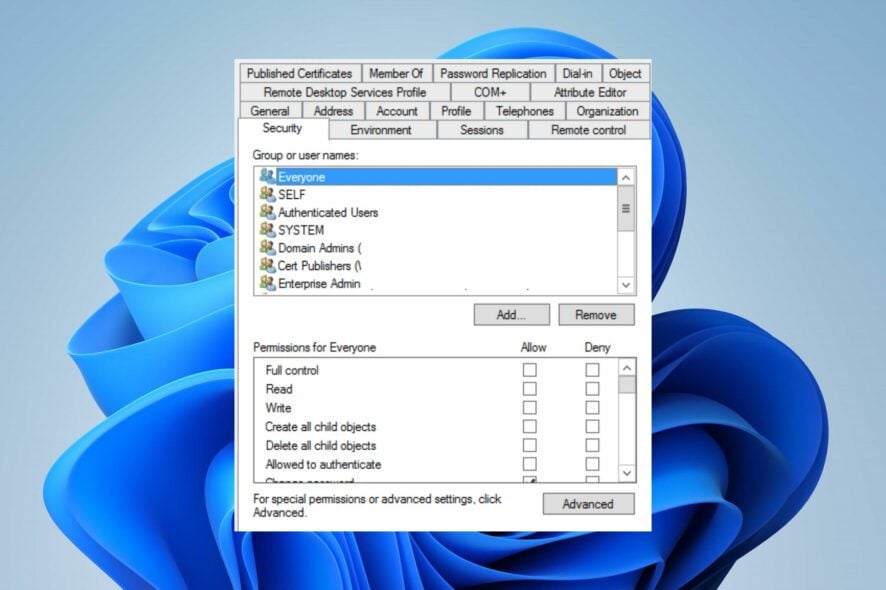Select the Cert Publishers group icon

pyautogui.click(x=267, y=266)
